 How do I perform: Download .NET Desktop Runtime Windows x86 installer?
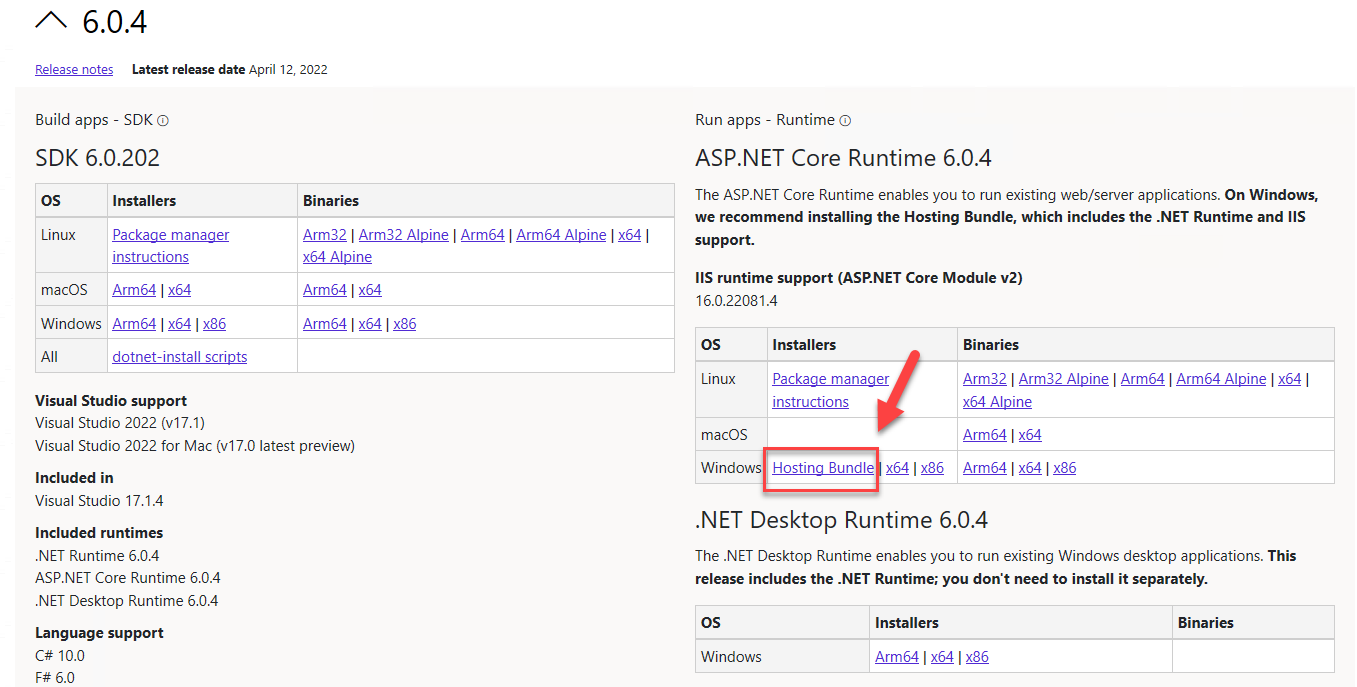[977, 657]
